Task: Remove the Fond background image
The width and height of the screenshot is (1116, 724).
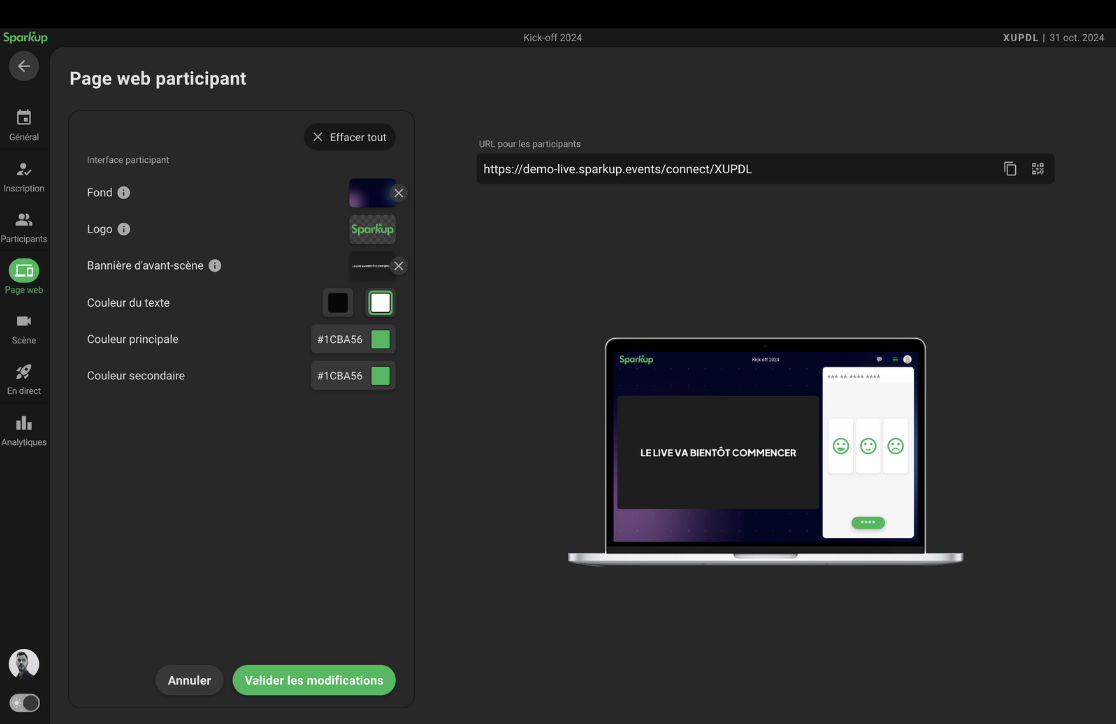Action: (398, 193)
